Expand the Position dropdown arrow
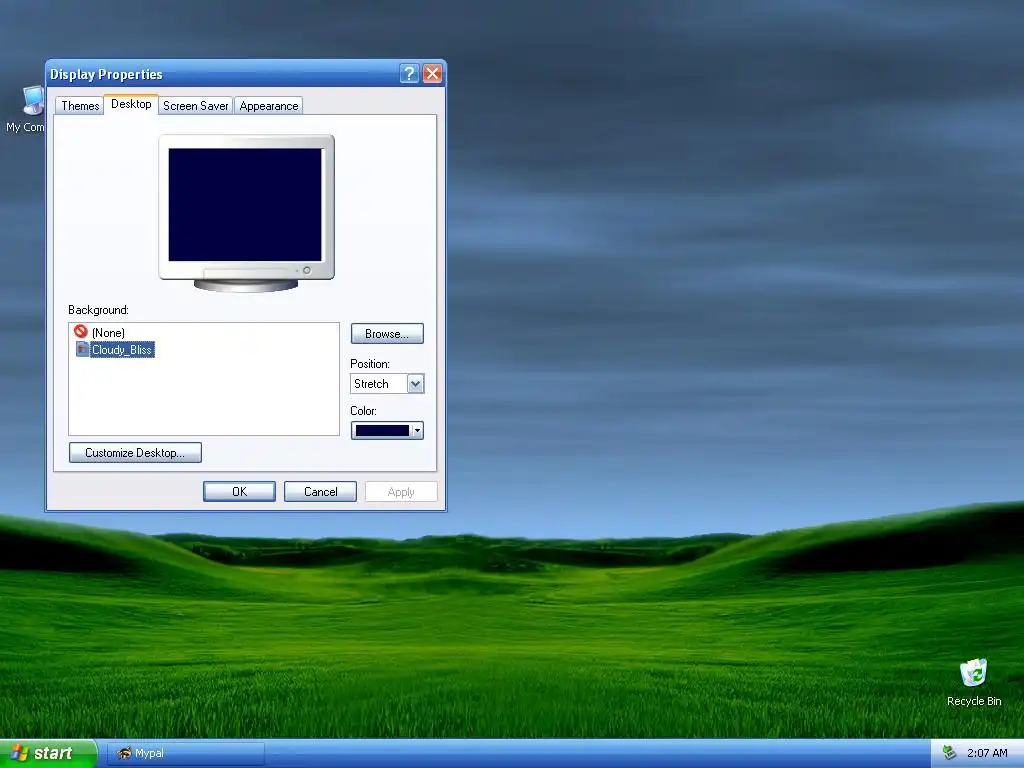 415,383
